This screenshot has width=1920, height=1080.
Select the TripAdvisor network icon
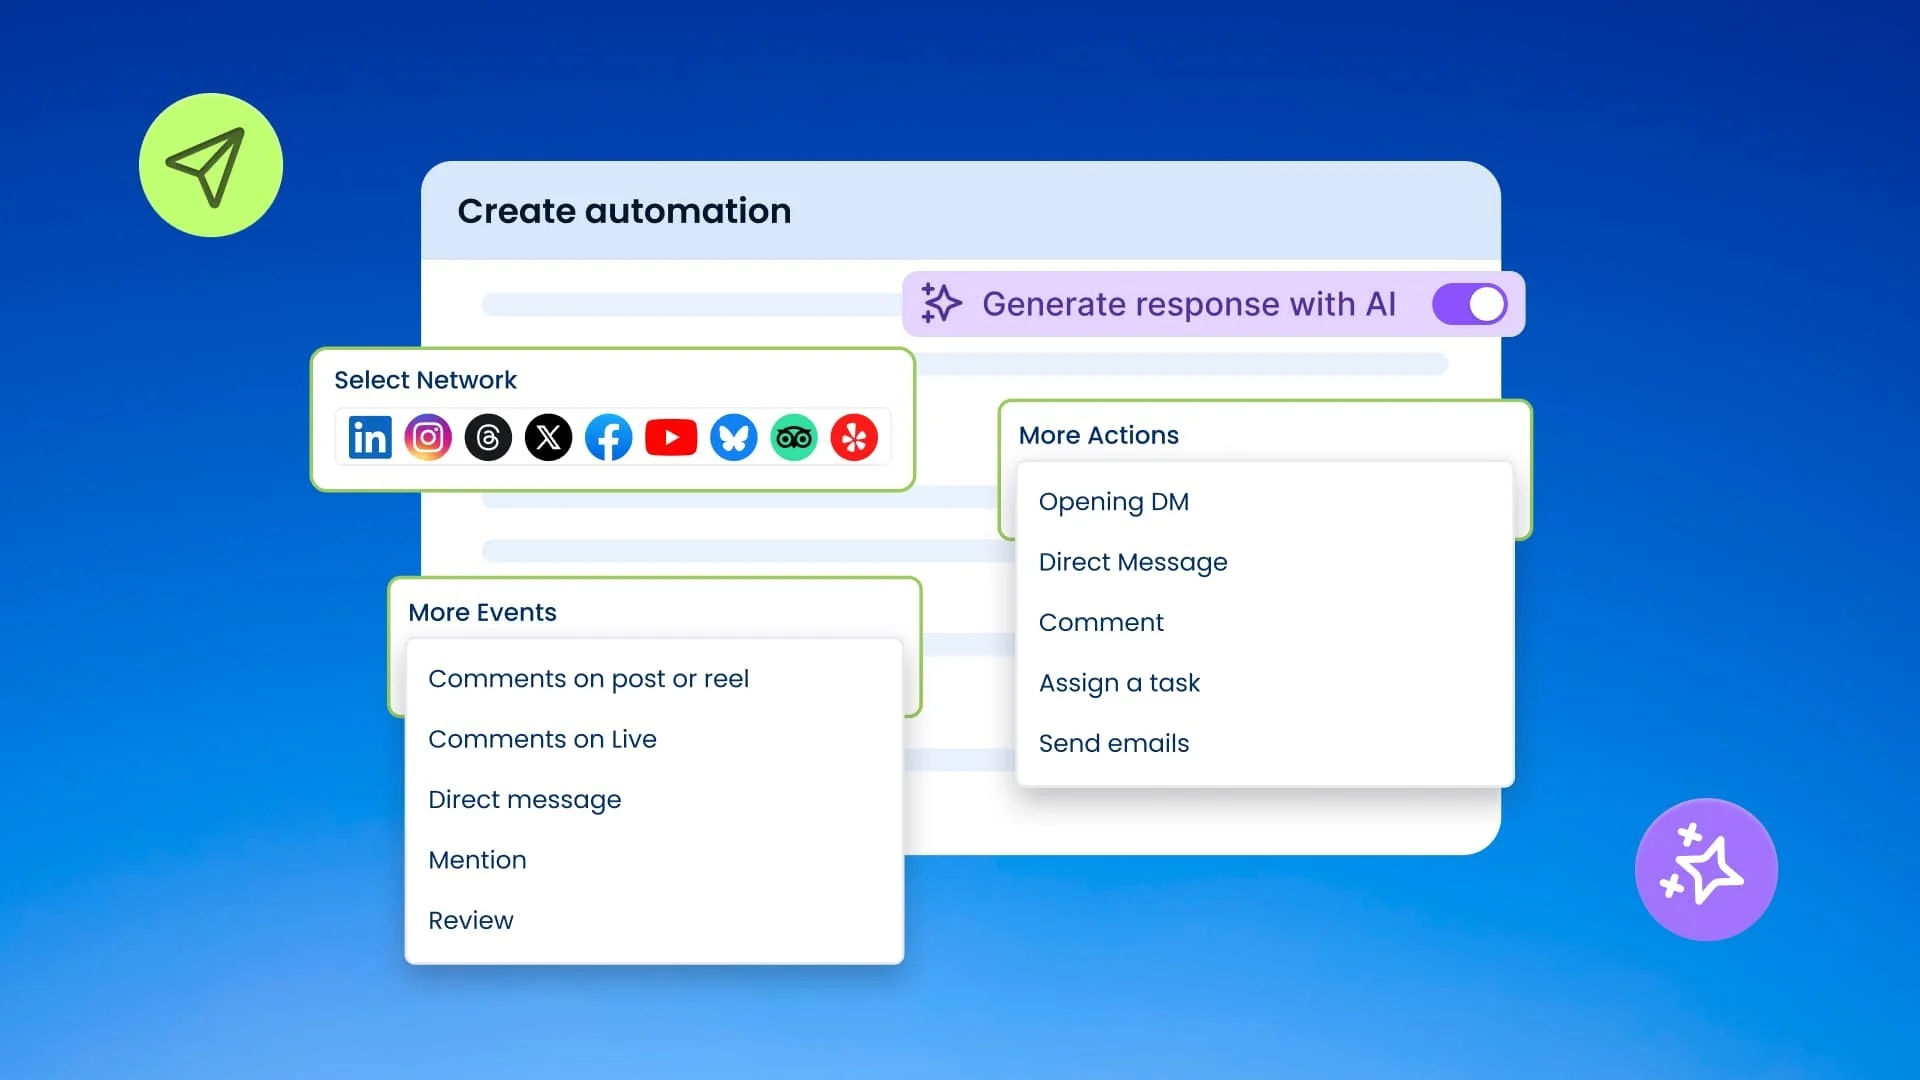794,437
